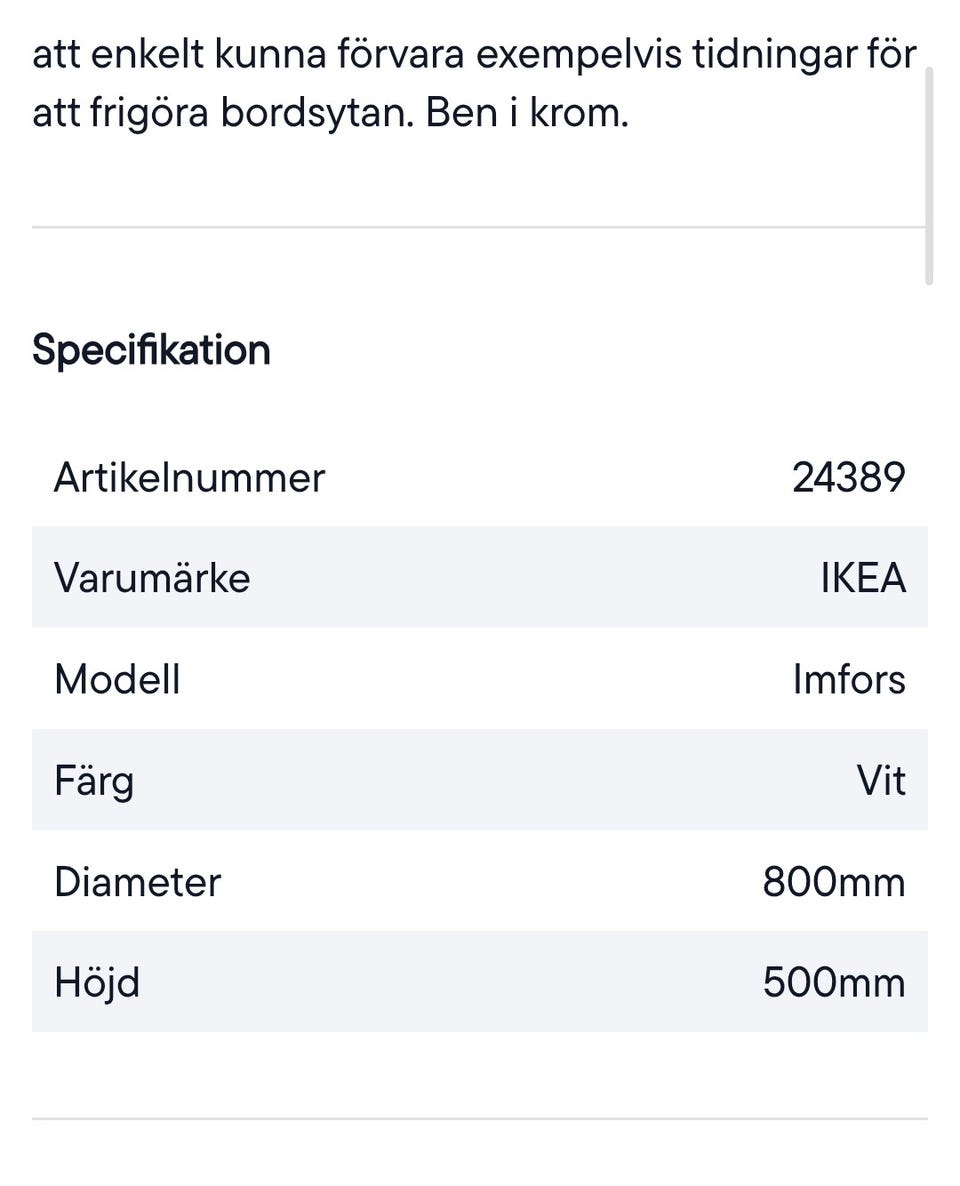Select the Imfors model value
The image size is (960, 1186).
[849, 679]
